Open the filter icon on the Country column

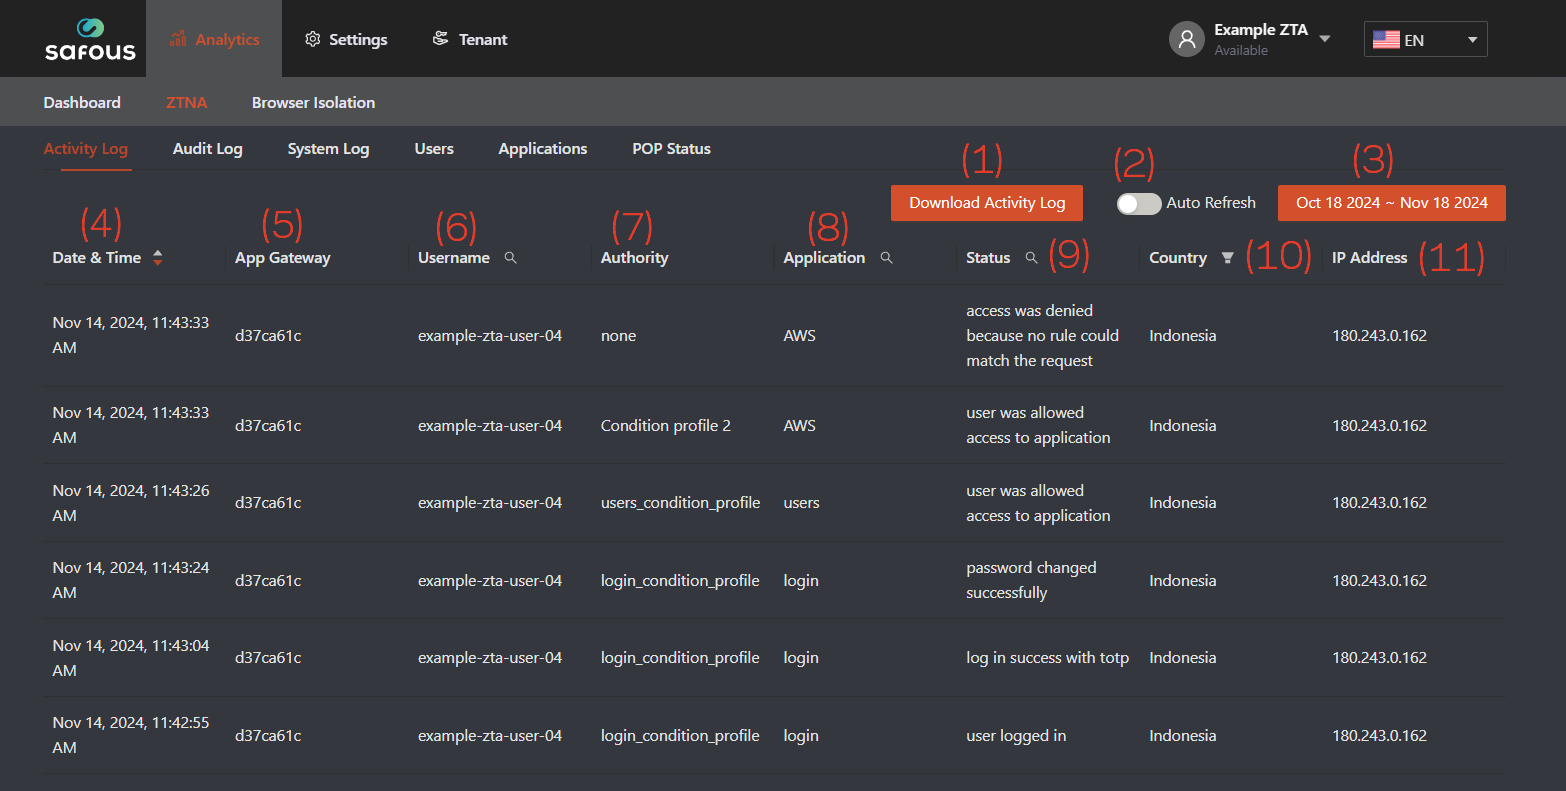(1227, 257)
